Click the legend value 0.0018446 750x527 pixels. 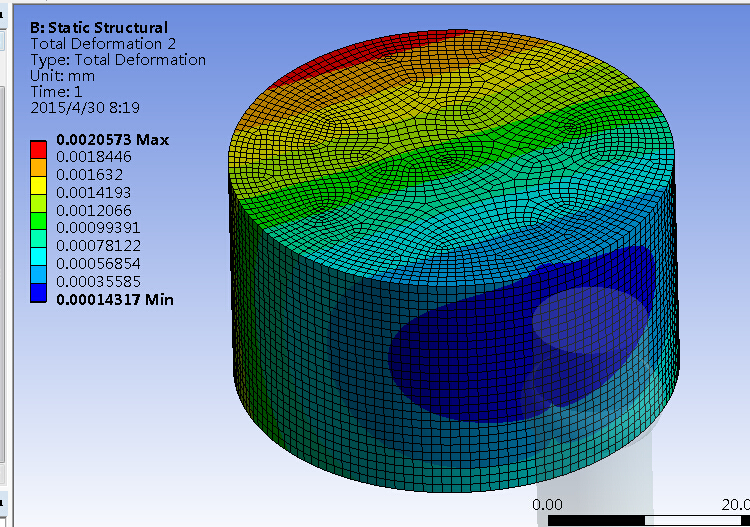click(94, 157)
